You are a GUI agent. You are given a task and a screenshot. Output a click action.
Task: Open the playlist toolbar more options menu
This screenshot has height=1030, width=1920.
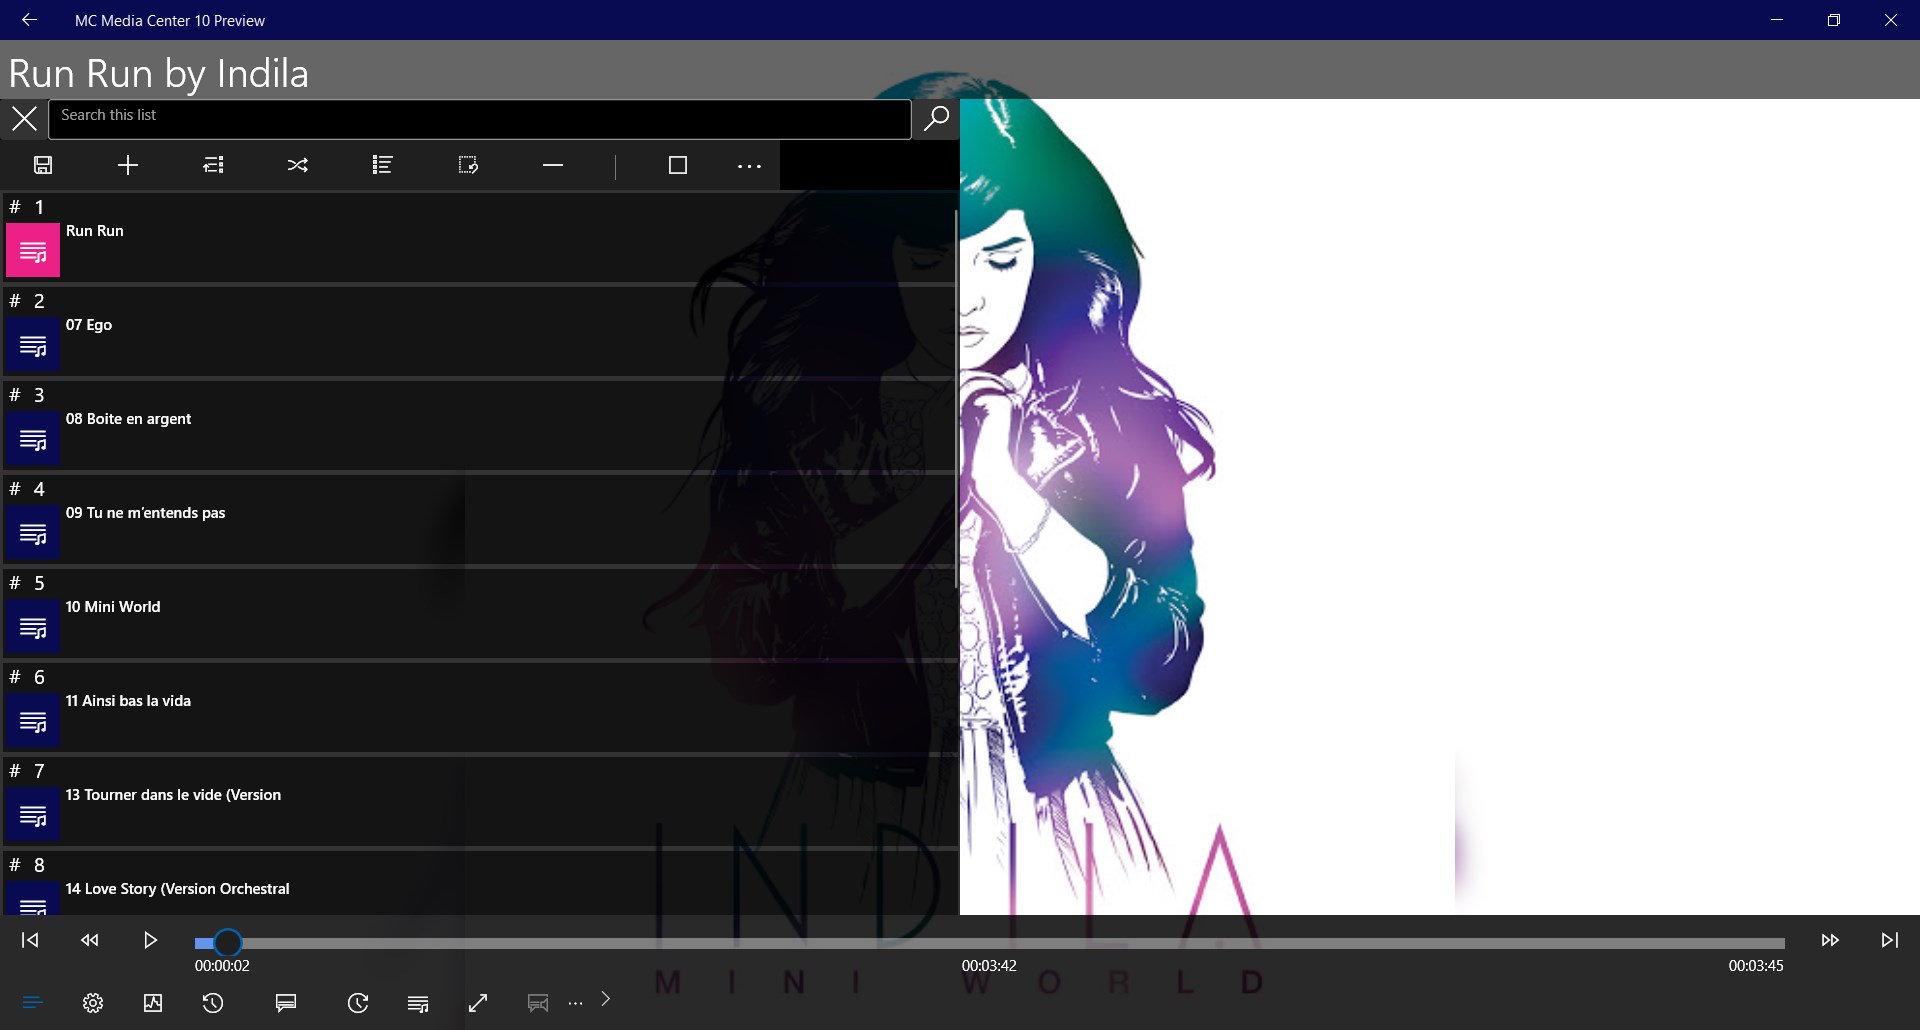point(749,166)
